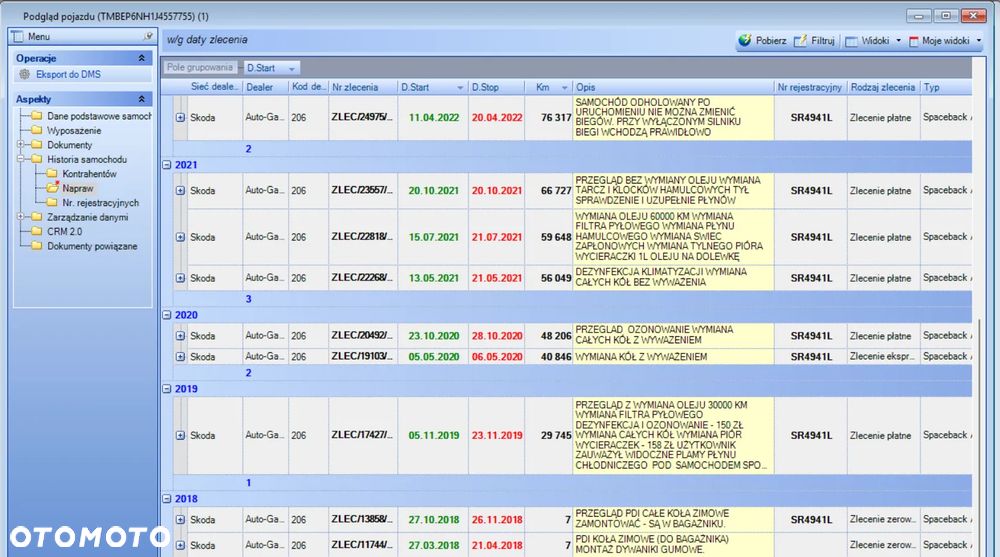This screenshot has height=557, width=1000.
Task: Sort by the D.Stop column header
Action: (496, 87)
